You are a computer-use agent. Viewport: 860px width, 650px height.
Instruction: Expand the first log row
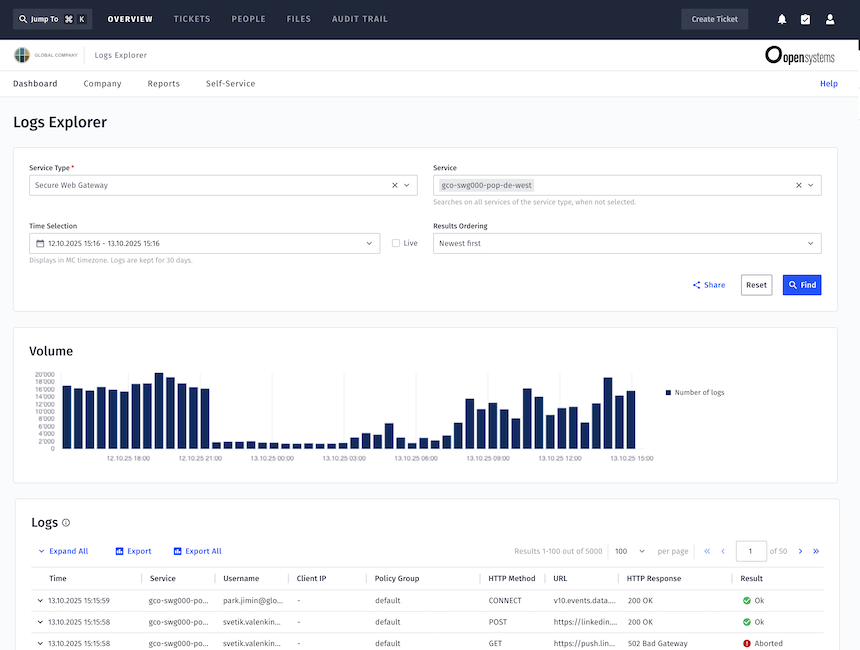coord(39,601)
